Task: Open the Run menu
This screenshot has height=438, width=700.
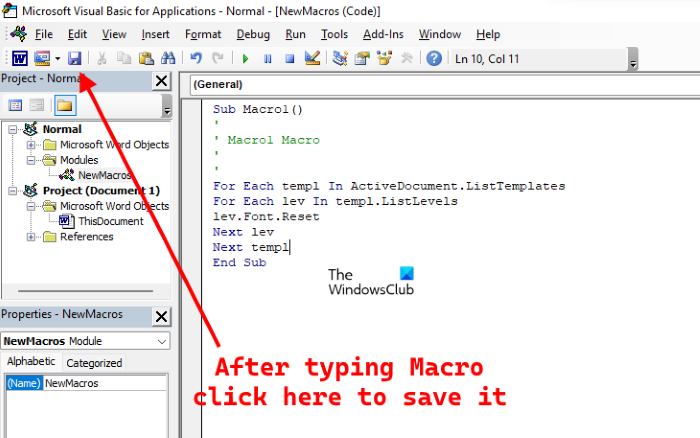Action: tap(296, 34)
